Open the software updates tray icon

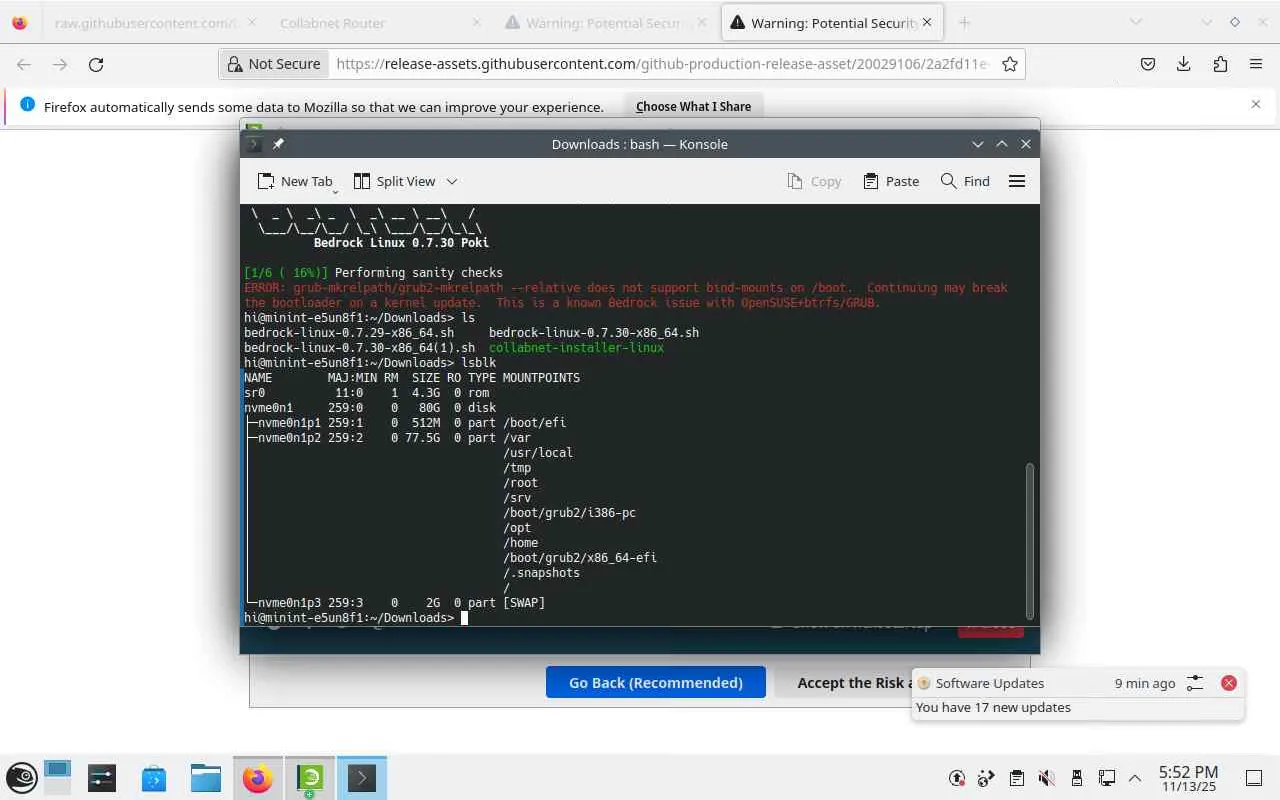point(957,778)
